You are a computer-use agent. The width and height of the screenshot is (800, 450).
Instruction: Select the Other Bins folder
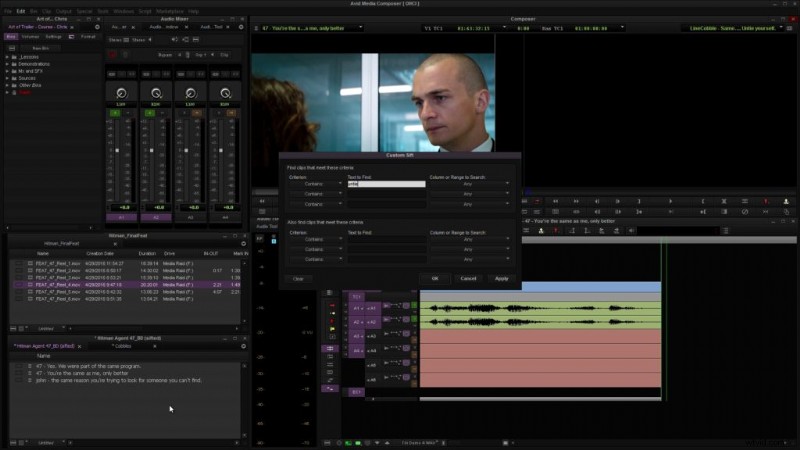[30, 85]
